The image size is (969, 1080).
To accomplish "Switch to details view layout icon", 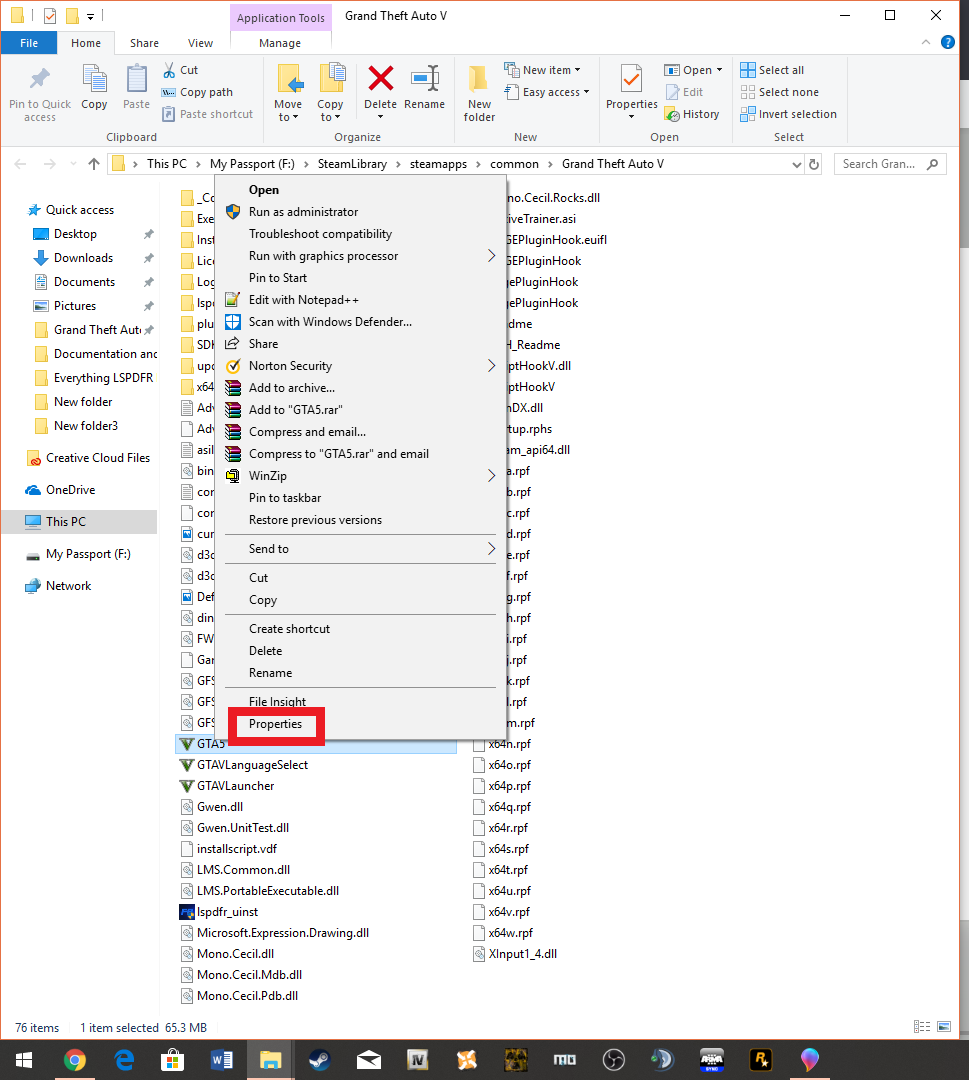I will click(921, 1027).
